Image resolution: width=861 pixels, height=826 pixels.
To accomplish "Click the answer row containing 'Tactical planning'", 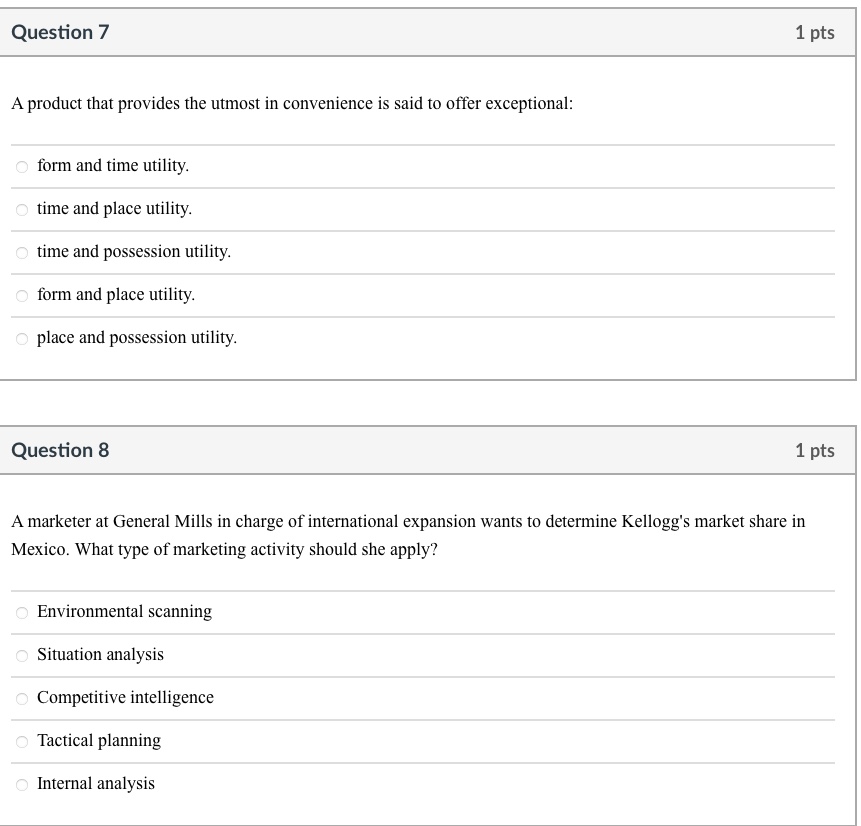I will 400,741.
